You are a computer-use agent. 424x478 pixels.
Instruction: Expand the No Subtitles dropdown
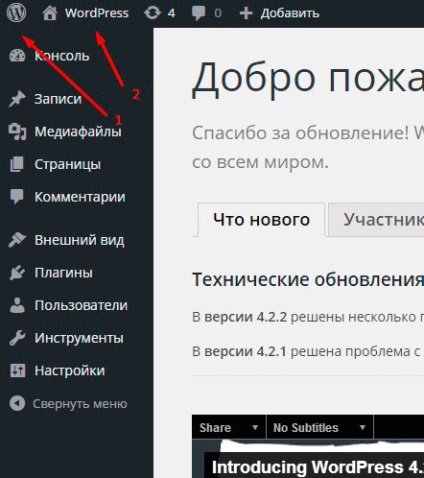(320, 427)
